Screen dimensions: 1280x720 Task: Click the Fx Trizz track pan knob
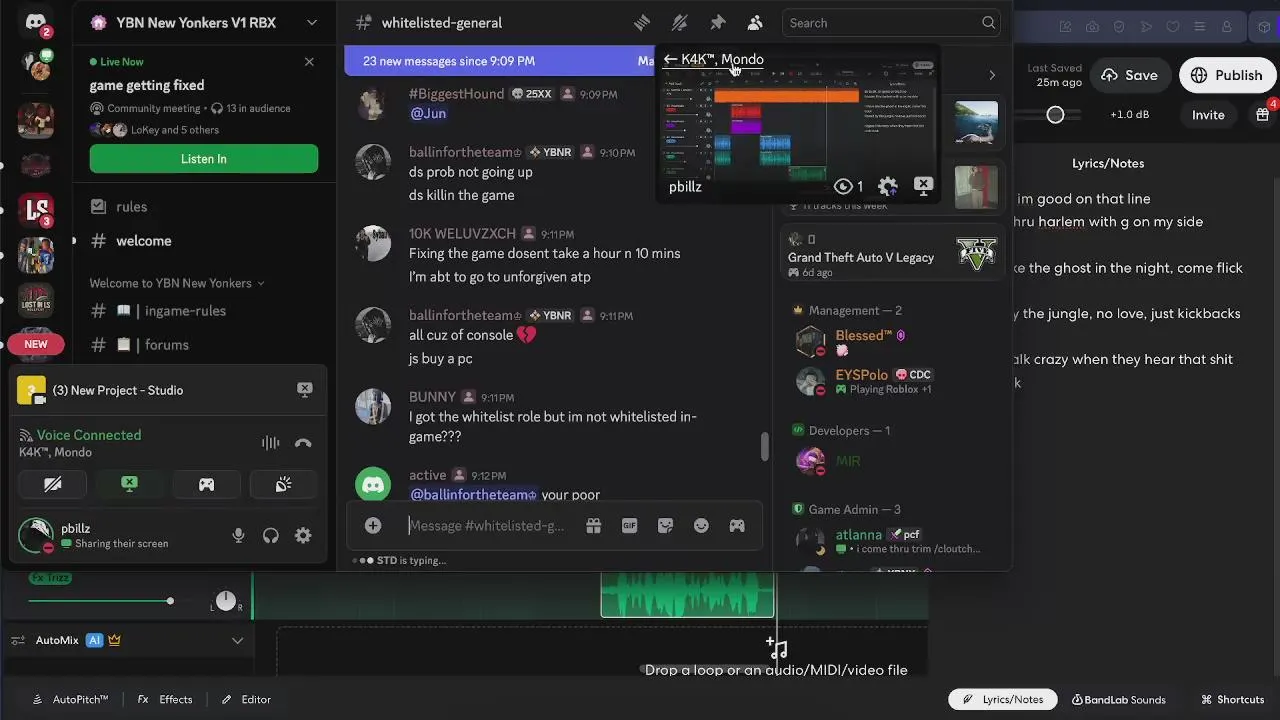pos(226,600)
